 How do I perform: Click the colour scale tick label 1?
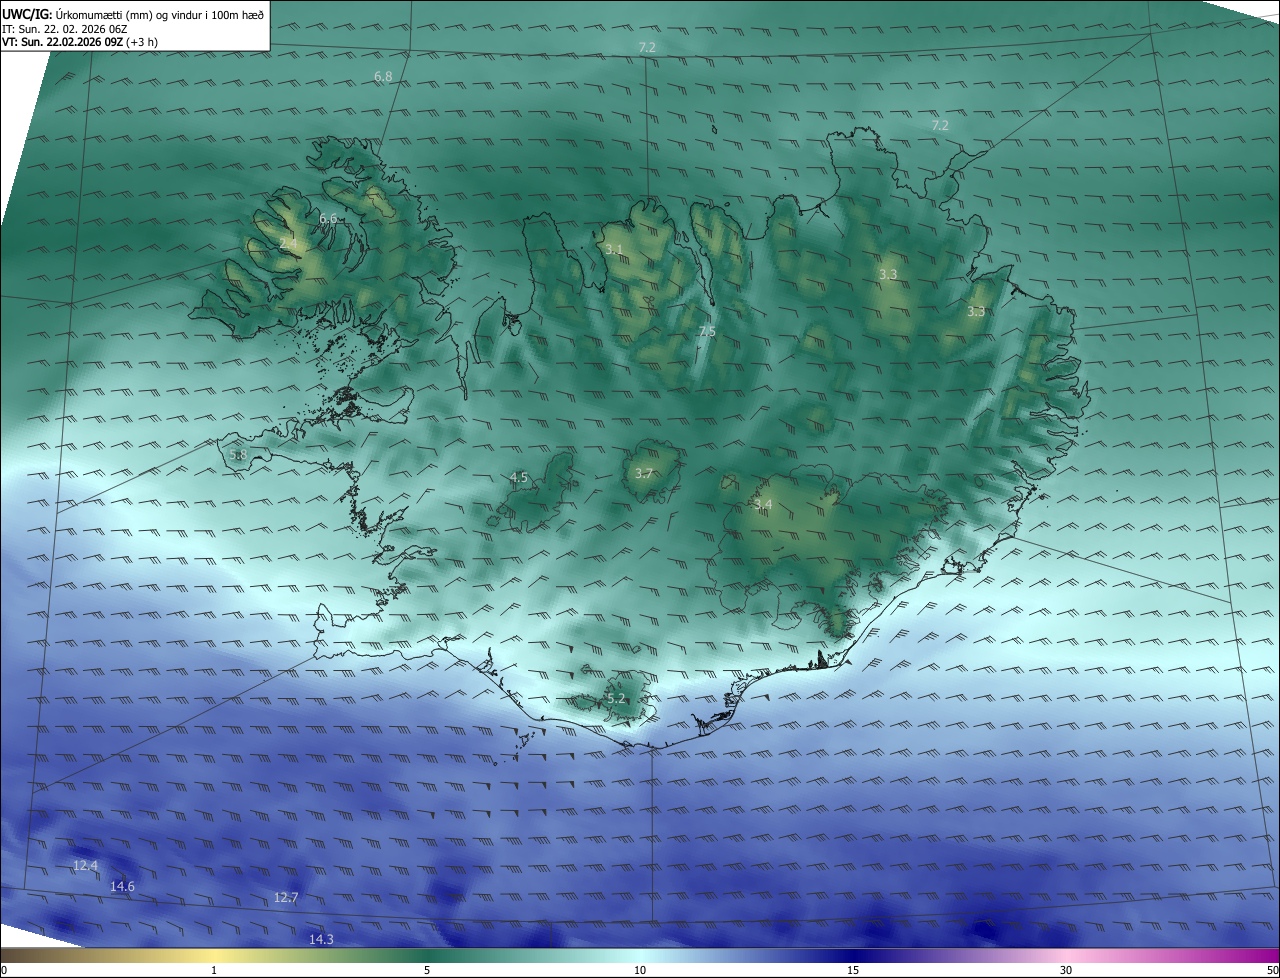coord(214,970)
